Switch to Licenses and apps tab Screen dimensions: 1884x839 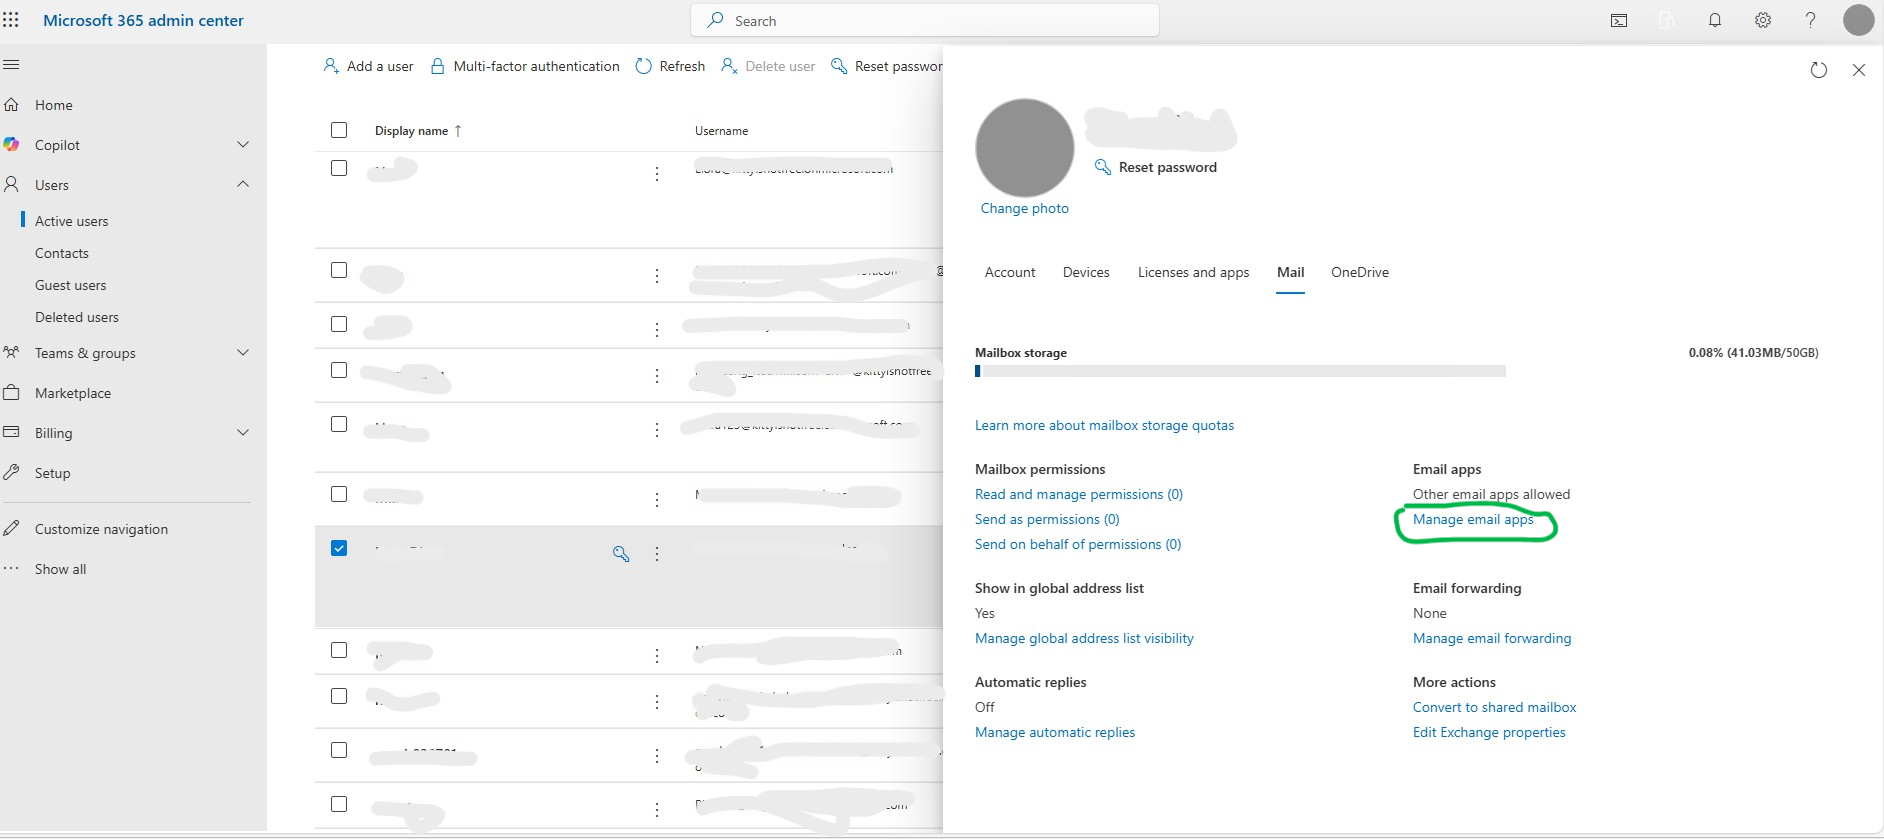tap(1193, 272)
